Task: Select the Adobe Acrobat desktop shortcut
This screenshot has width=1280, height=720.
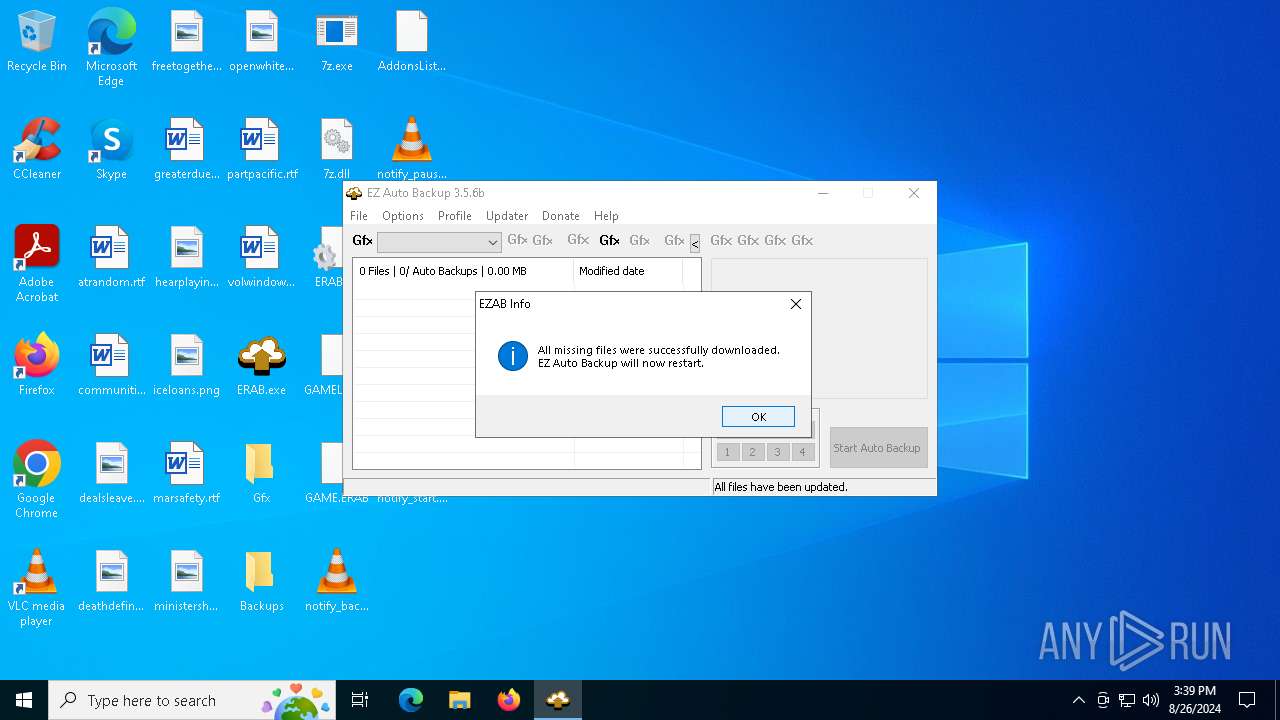Action: click(37, 264)
